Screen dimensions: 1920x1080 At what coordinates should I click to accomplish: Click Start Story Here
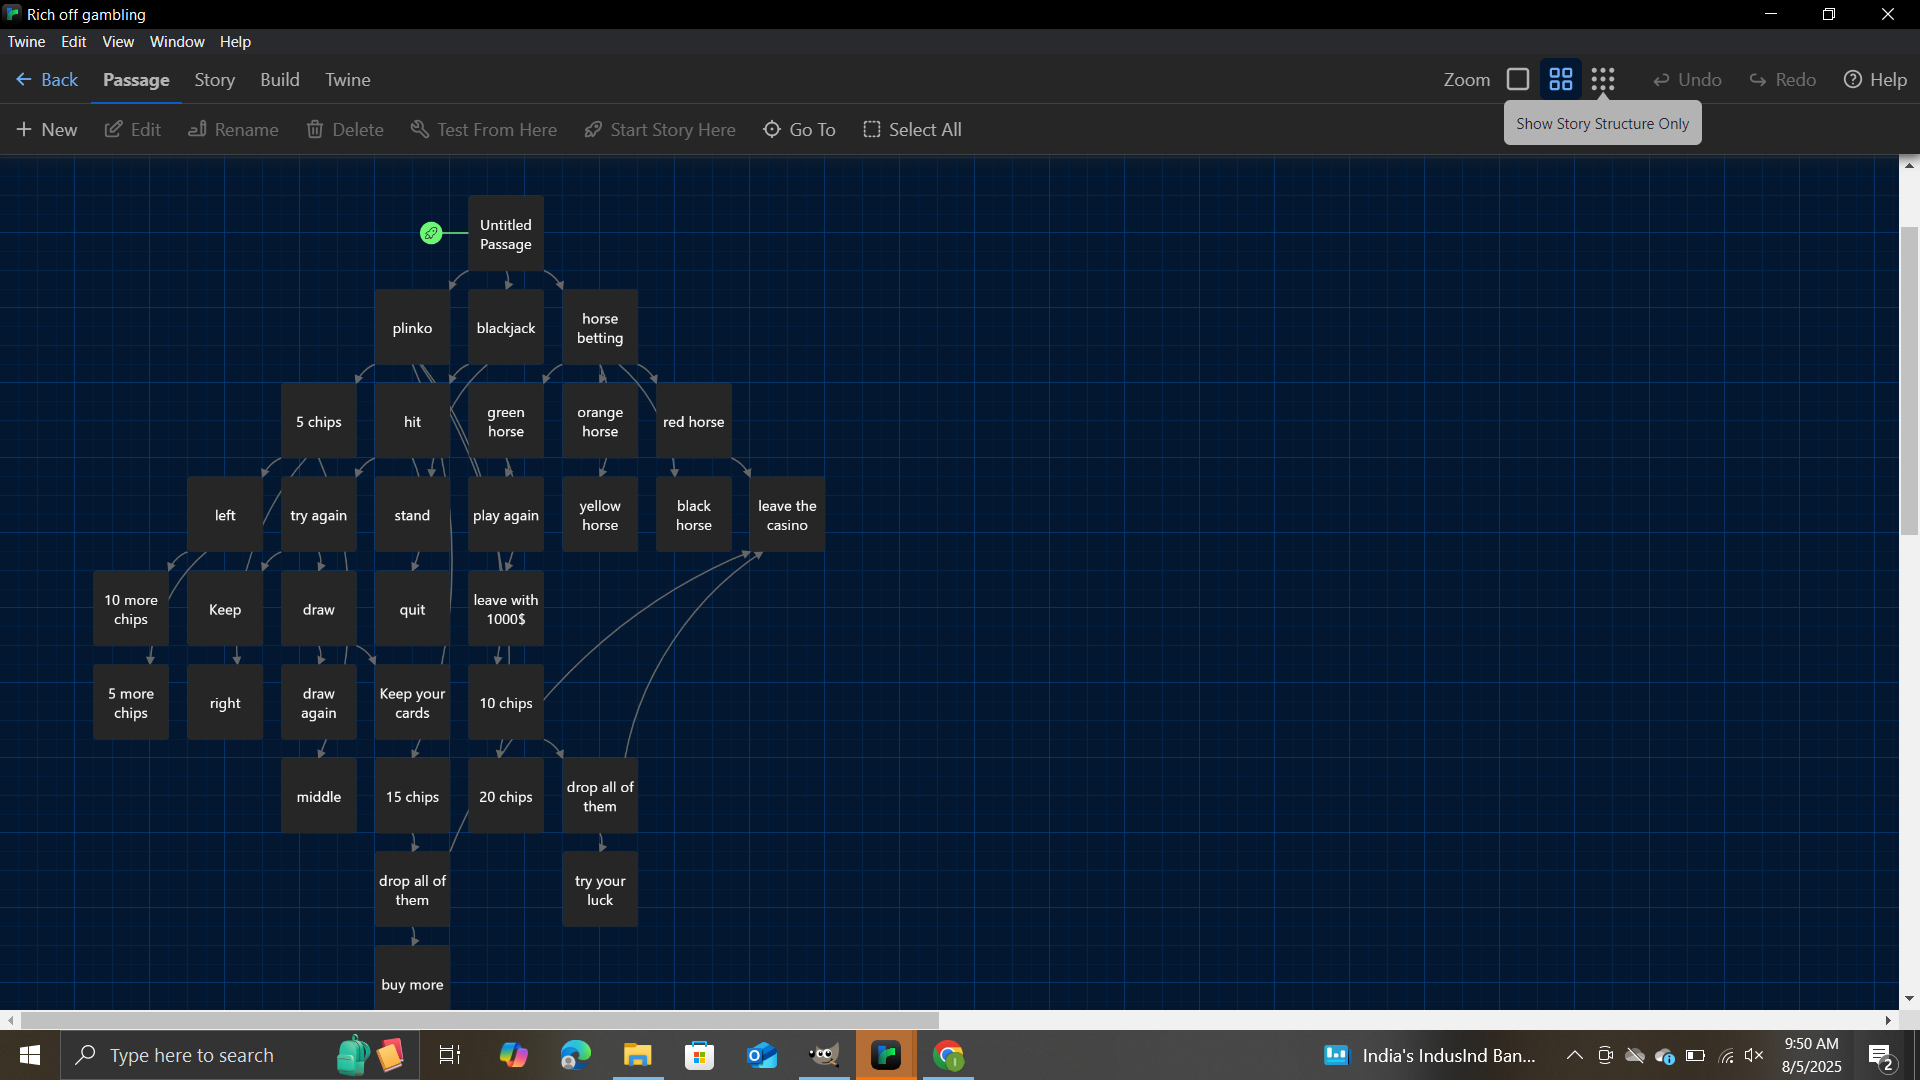pos(660,129)
